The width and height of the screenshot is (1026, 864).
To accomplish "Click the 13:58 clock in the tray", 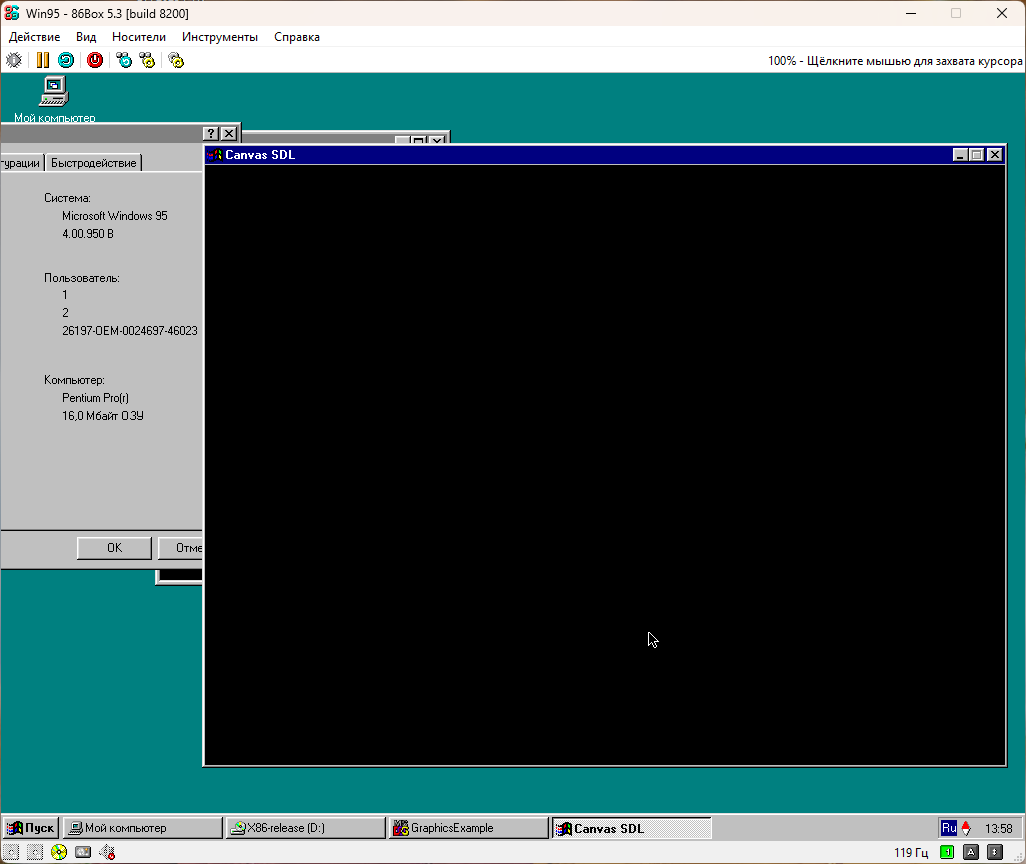I will 999,829.
